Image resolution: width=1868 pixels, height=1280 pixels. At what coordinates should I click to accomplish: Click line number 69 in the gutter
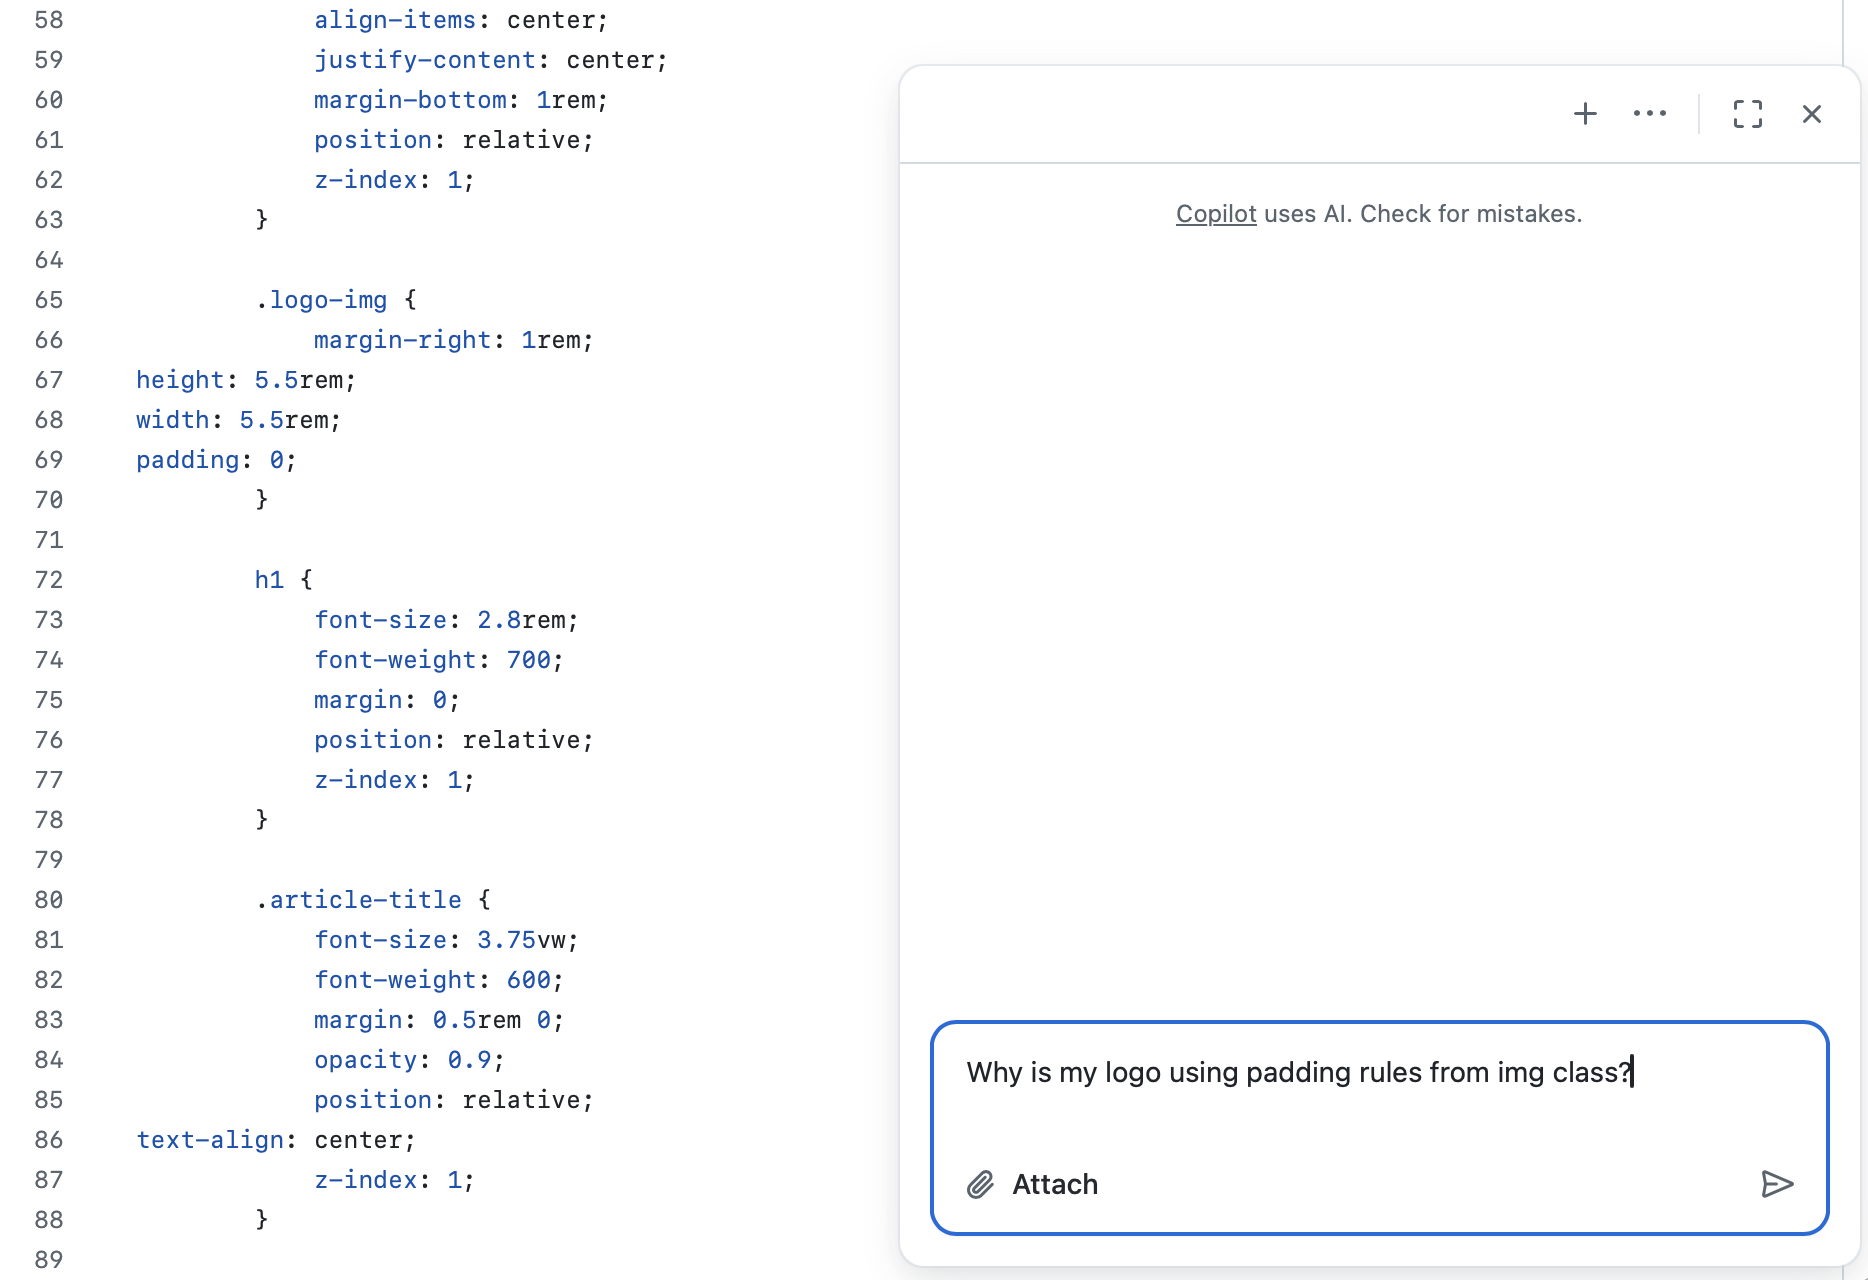click(x=49, y=460)
